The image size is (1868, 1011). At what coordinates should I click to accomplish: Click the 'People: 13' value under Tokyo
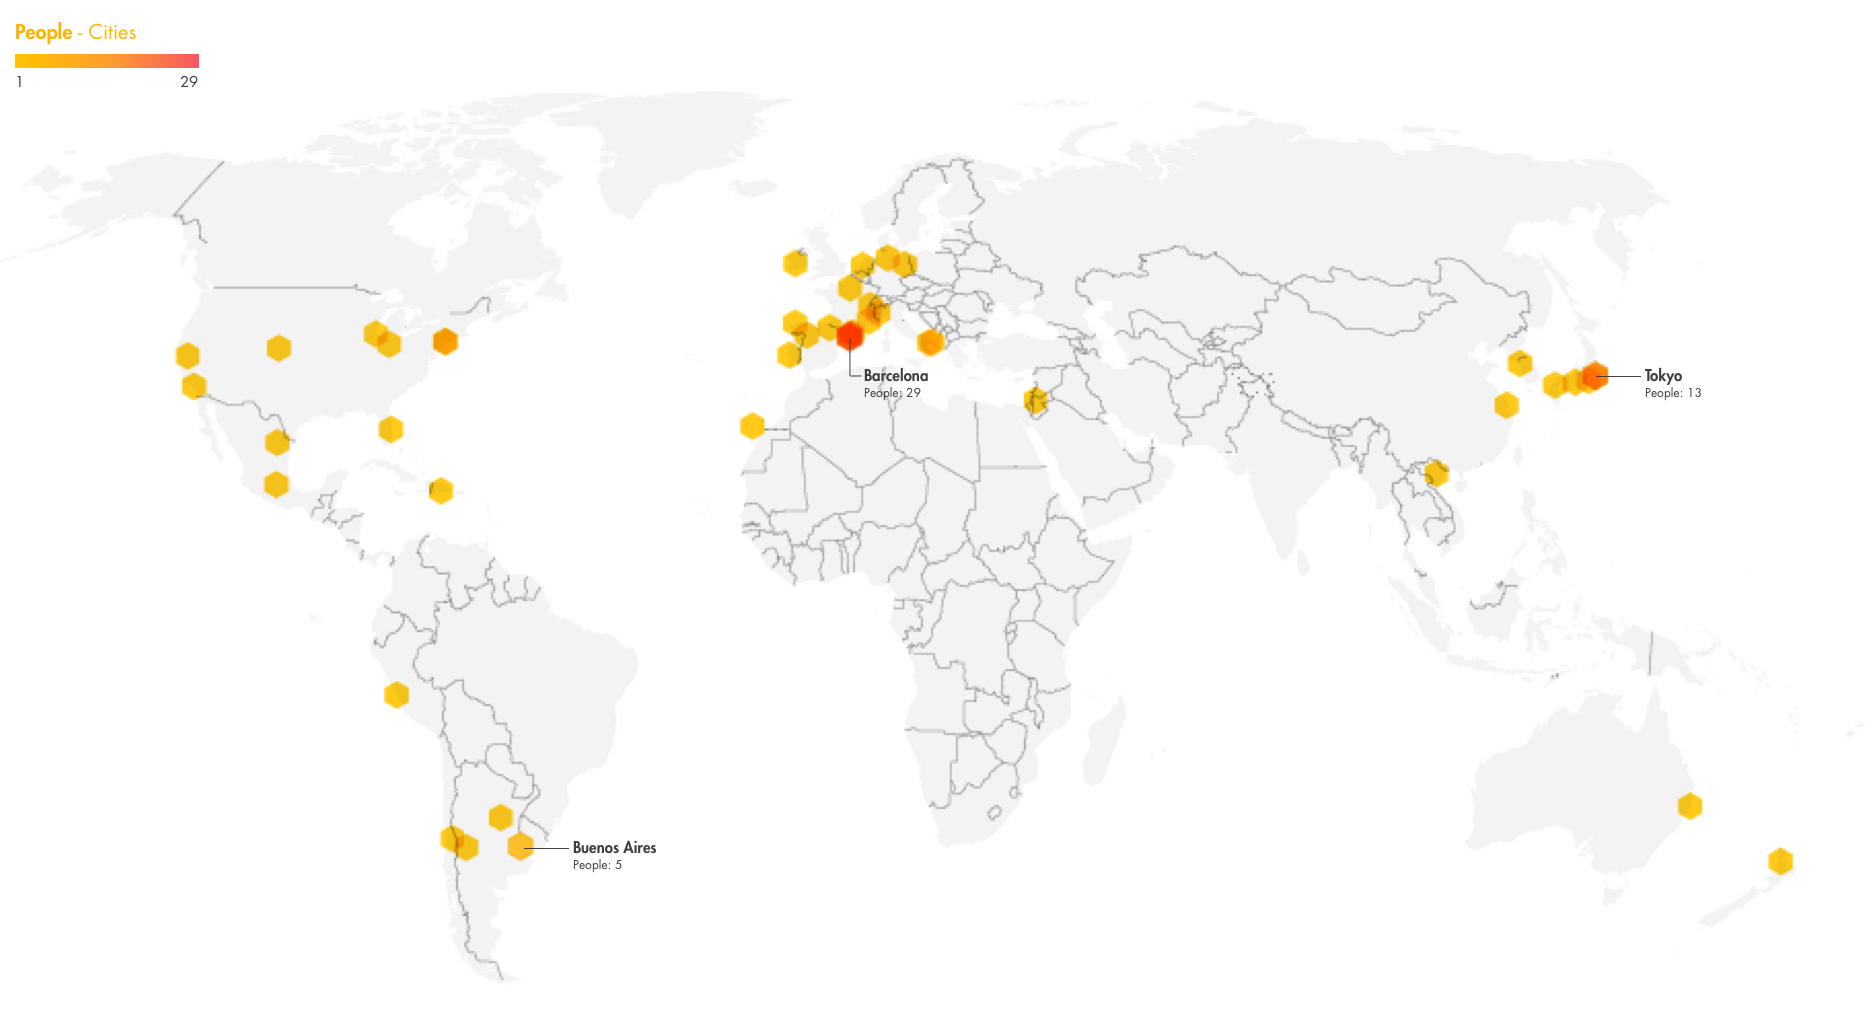point(1673,393)
